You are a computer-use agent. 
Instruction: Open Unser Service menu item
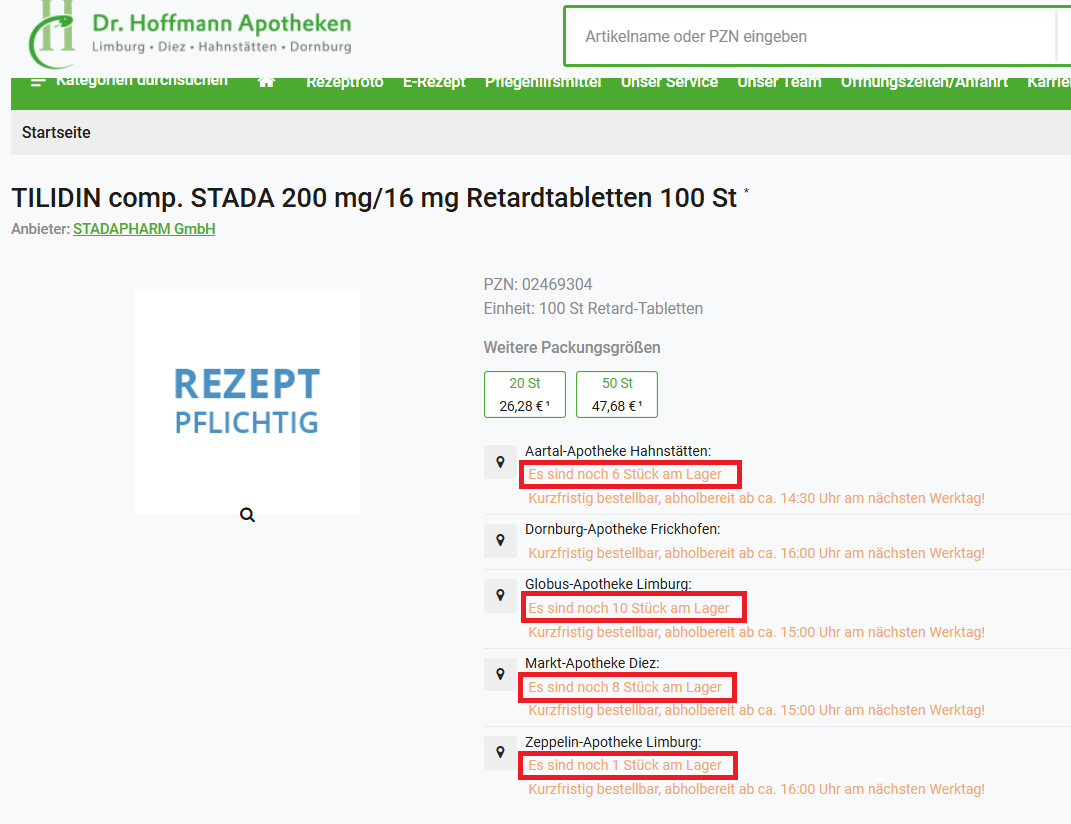point(669,82)
